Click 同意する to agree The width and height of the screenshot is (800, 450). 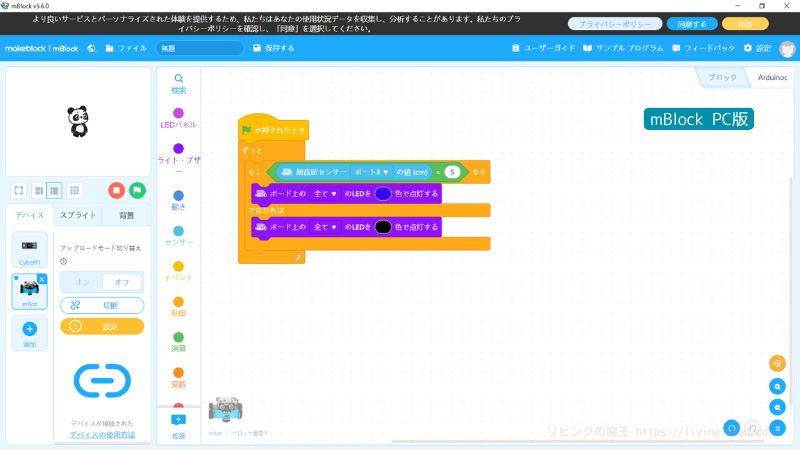(692, 24)
